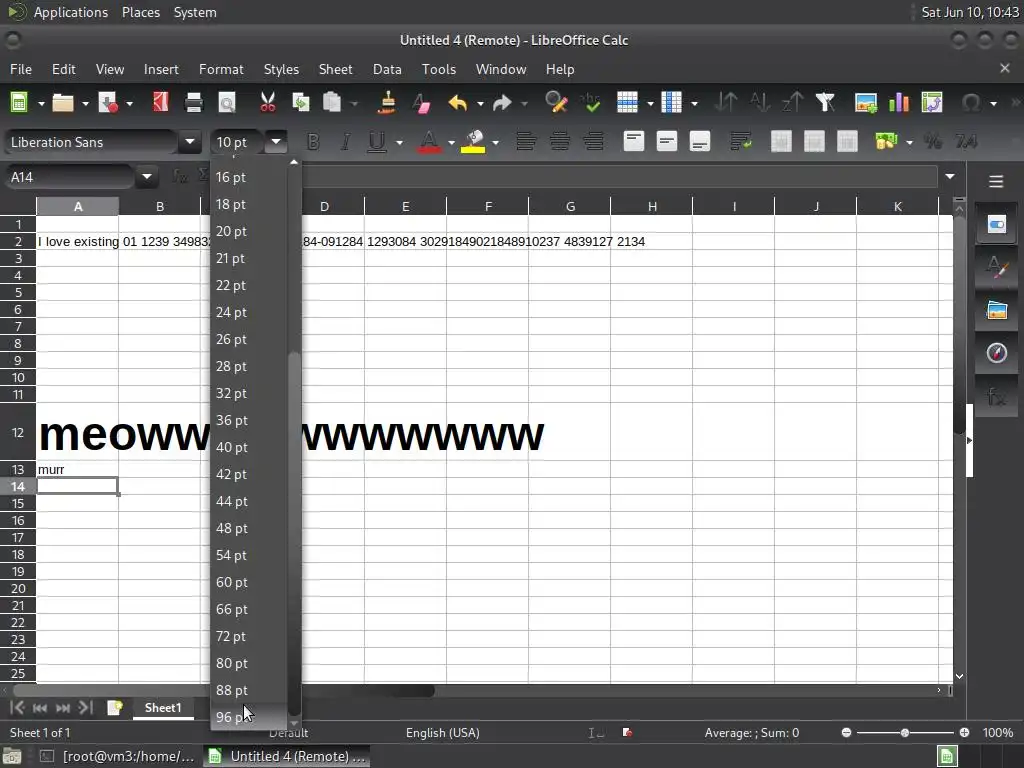Viewport: 1024px width, 768px height.
Task: Open the Undo history dropdown arrow
Action: point(480,103)
